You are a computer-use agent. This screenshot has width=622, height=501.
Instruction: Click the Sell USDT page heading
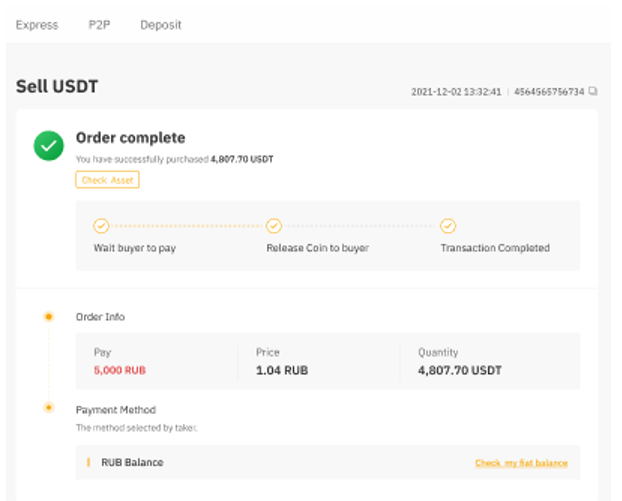pyautogui.click(x=57, y=87)
